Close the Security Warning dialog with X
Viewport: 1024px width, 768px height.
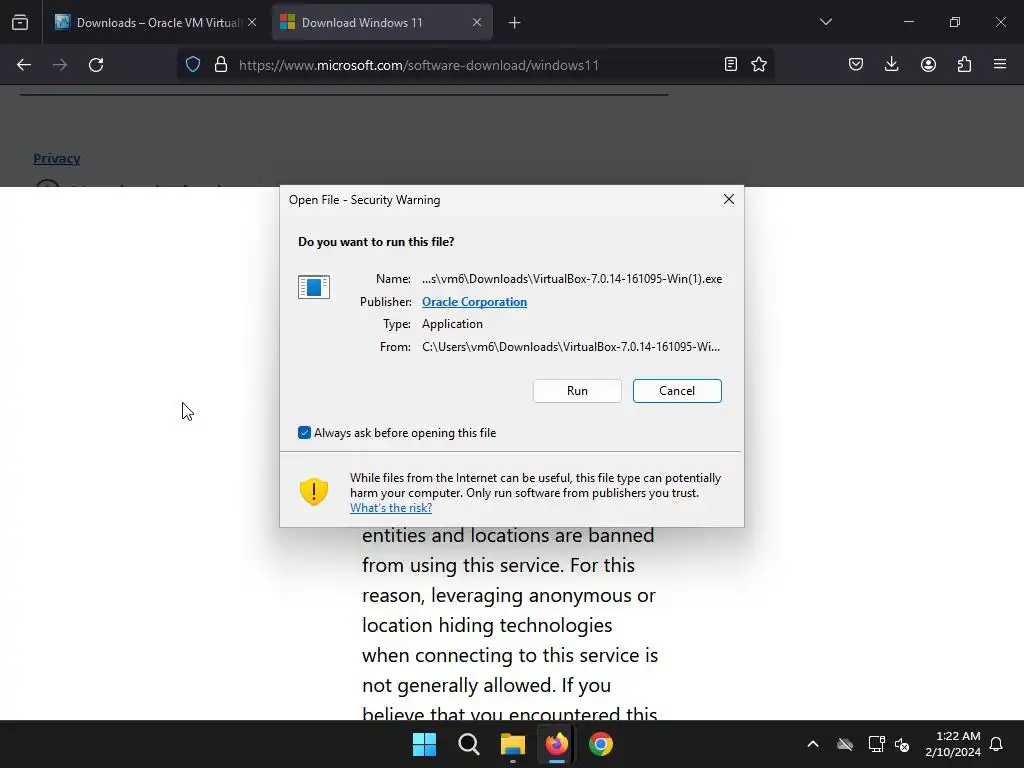(729, 199)
